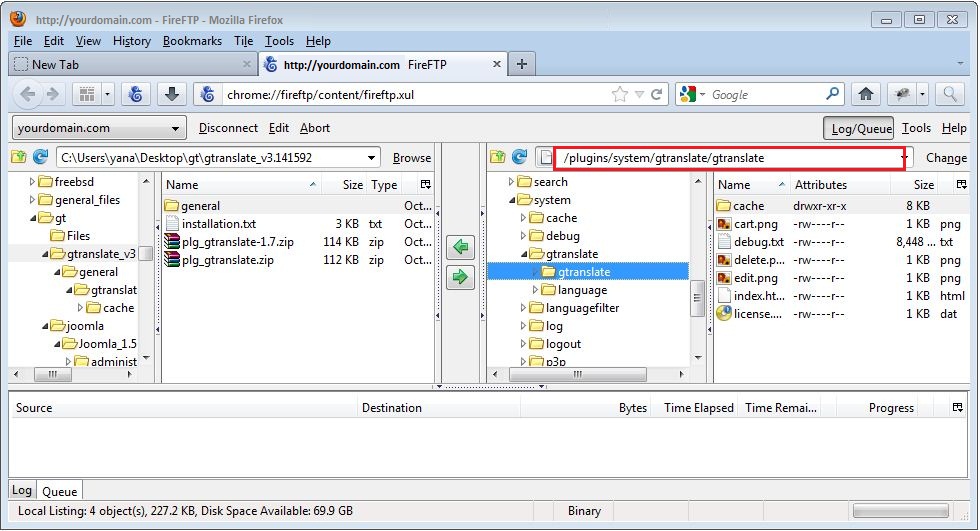Bookmark page with the star icon
Image resolution: width=980 pixels, height=531 pixels.
point(619,94)
